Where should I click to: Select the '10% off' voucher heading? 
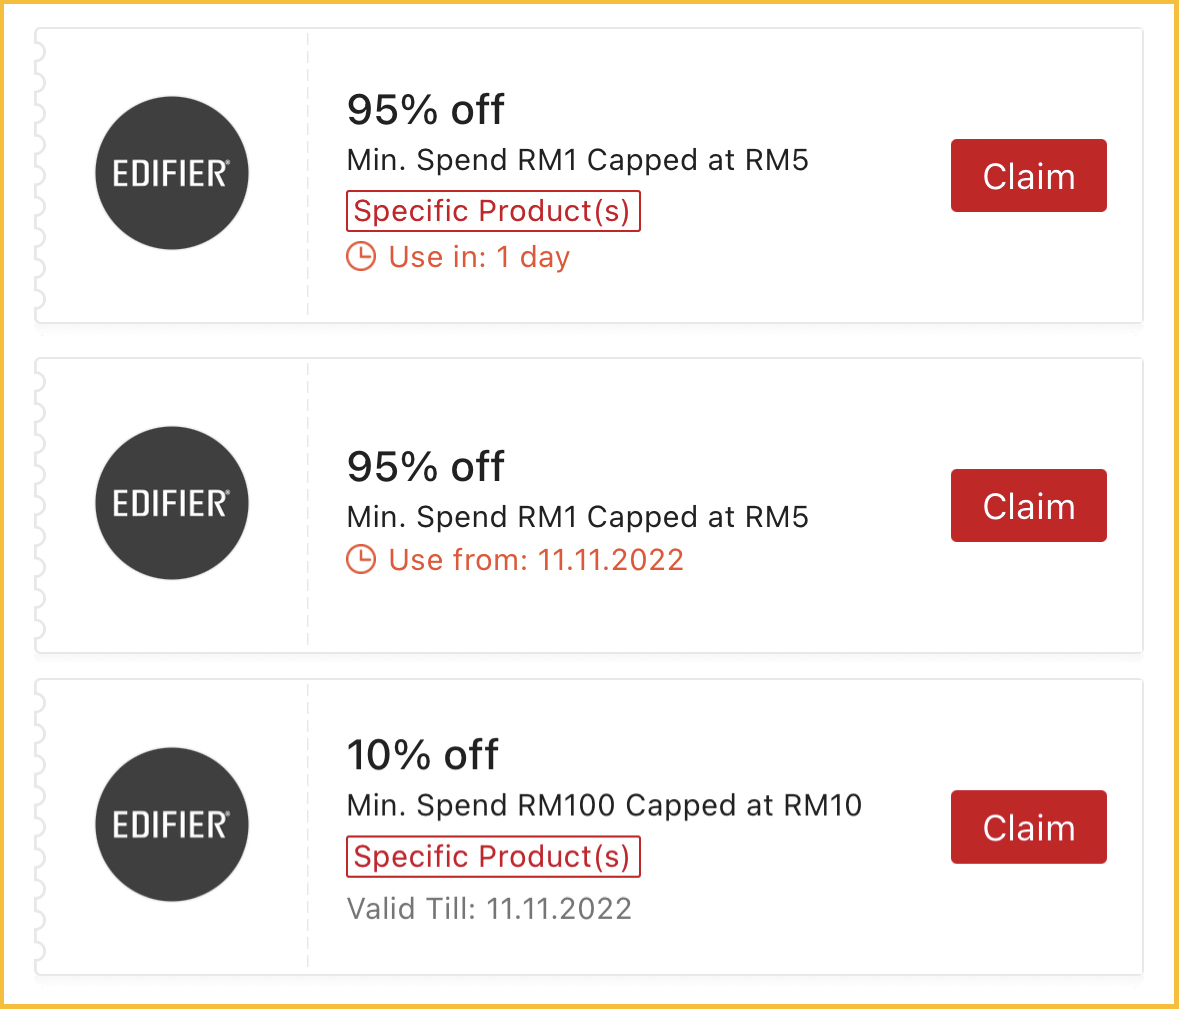pyautogui.click(x=422, y=755)
